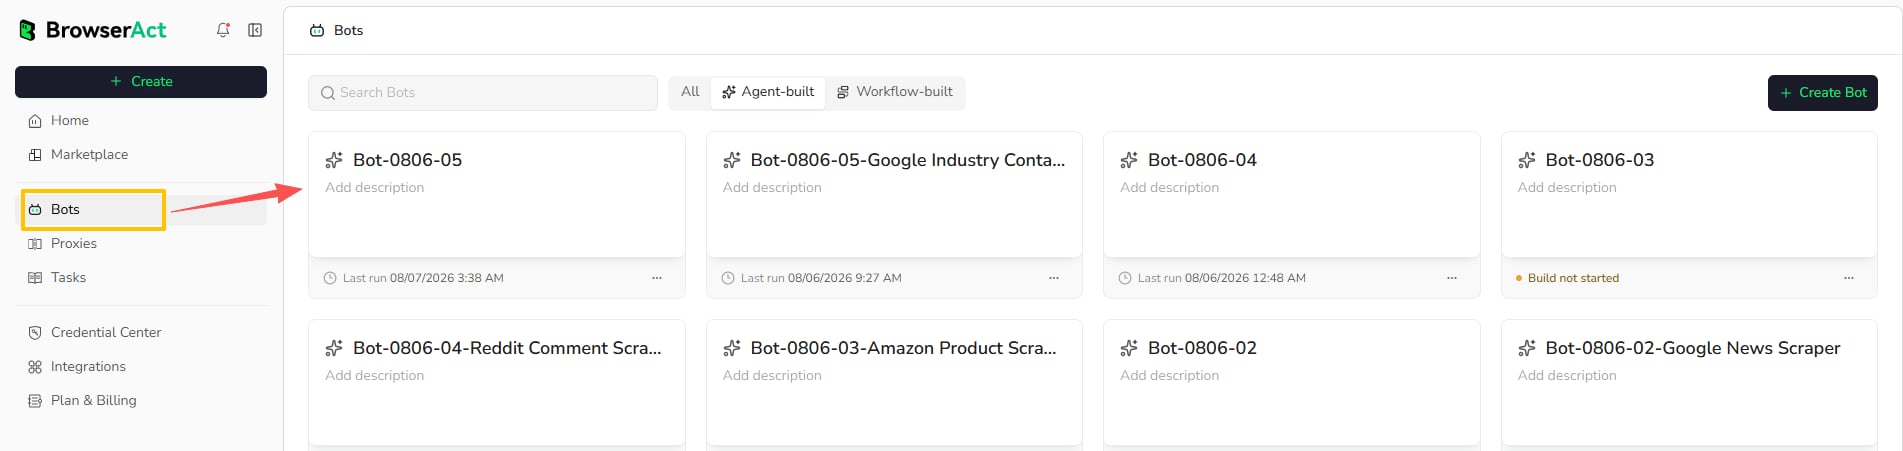Click sparkle icon on Bot-0806-05-Google Industry card

tap(732, 160)
